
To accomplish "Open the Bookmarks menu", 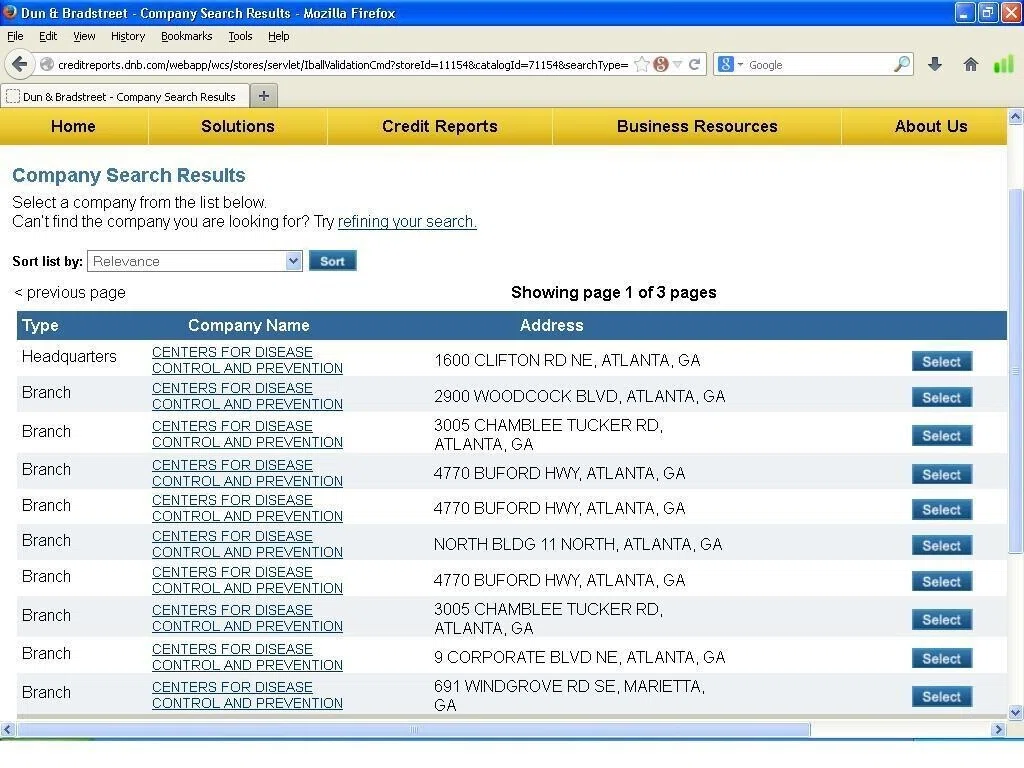I will [187, 37].
